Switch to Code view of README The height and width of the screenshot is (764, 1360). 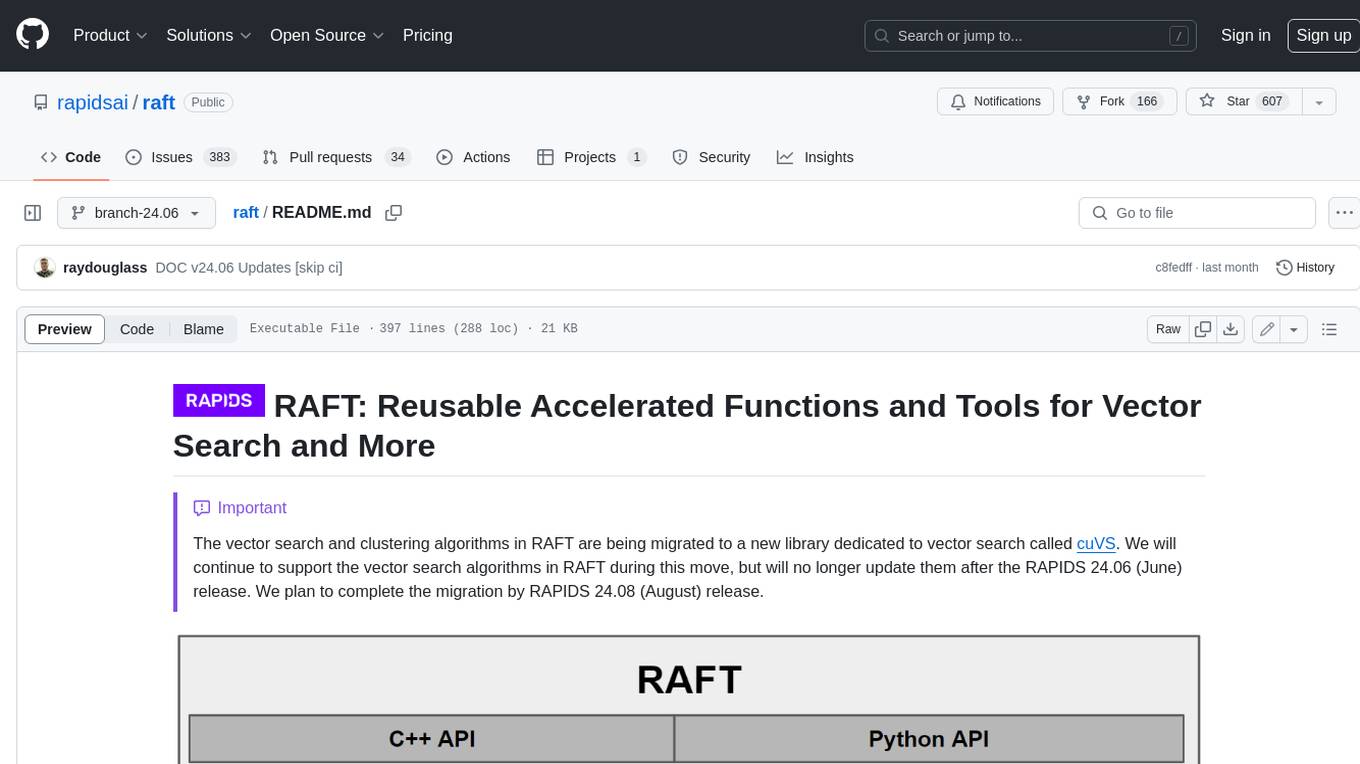click(x=137, y=329)
